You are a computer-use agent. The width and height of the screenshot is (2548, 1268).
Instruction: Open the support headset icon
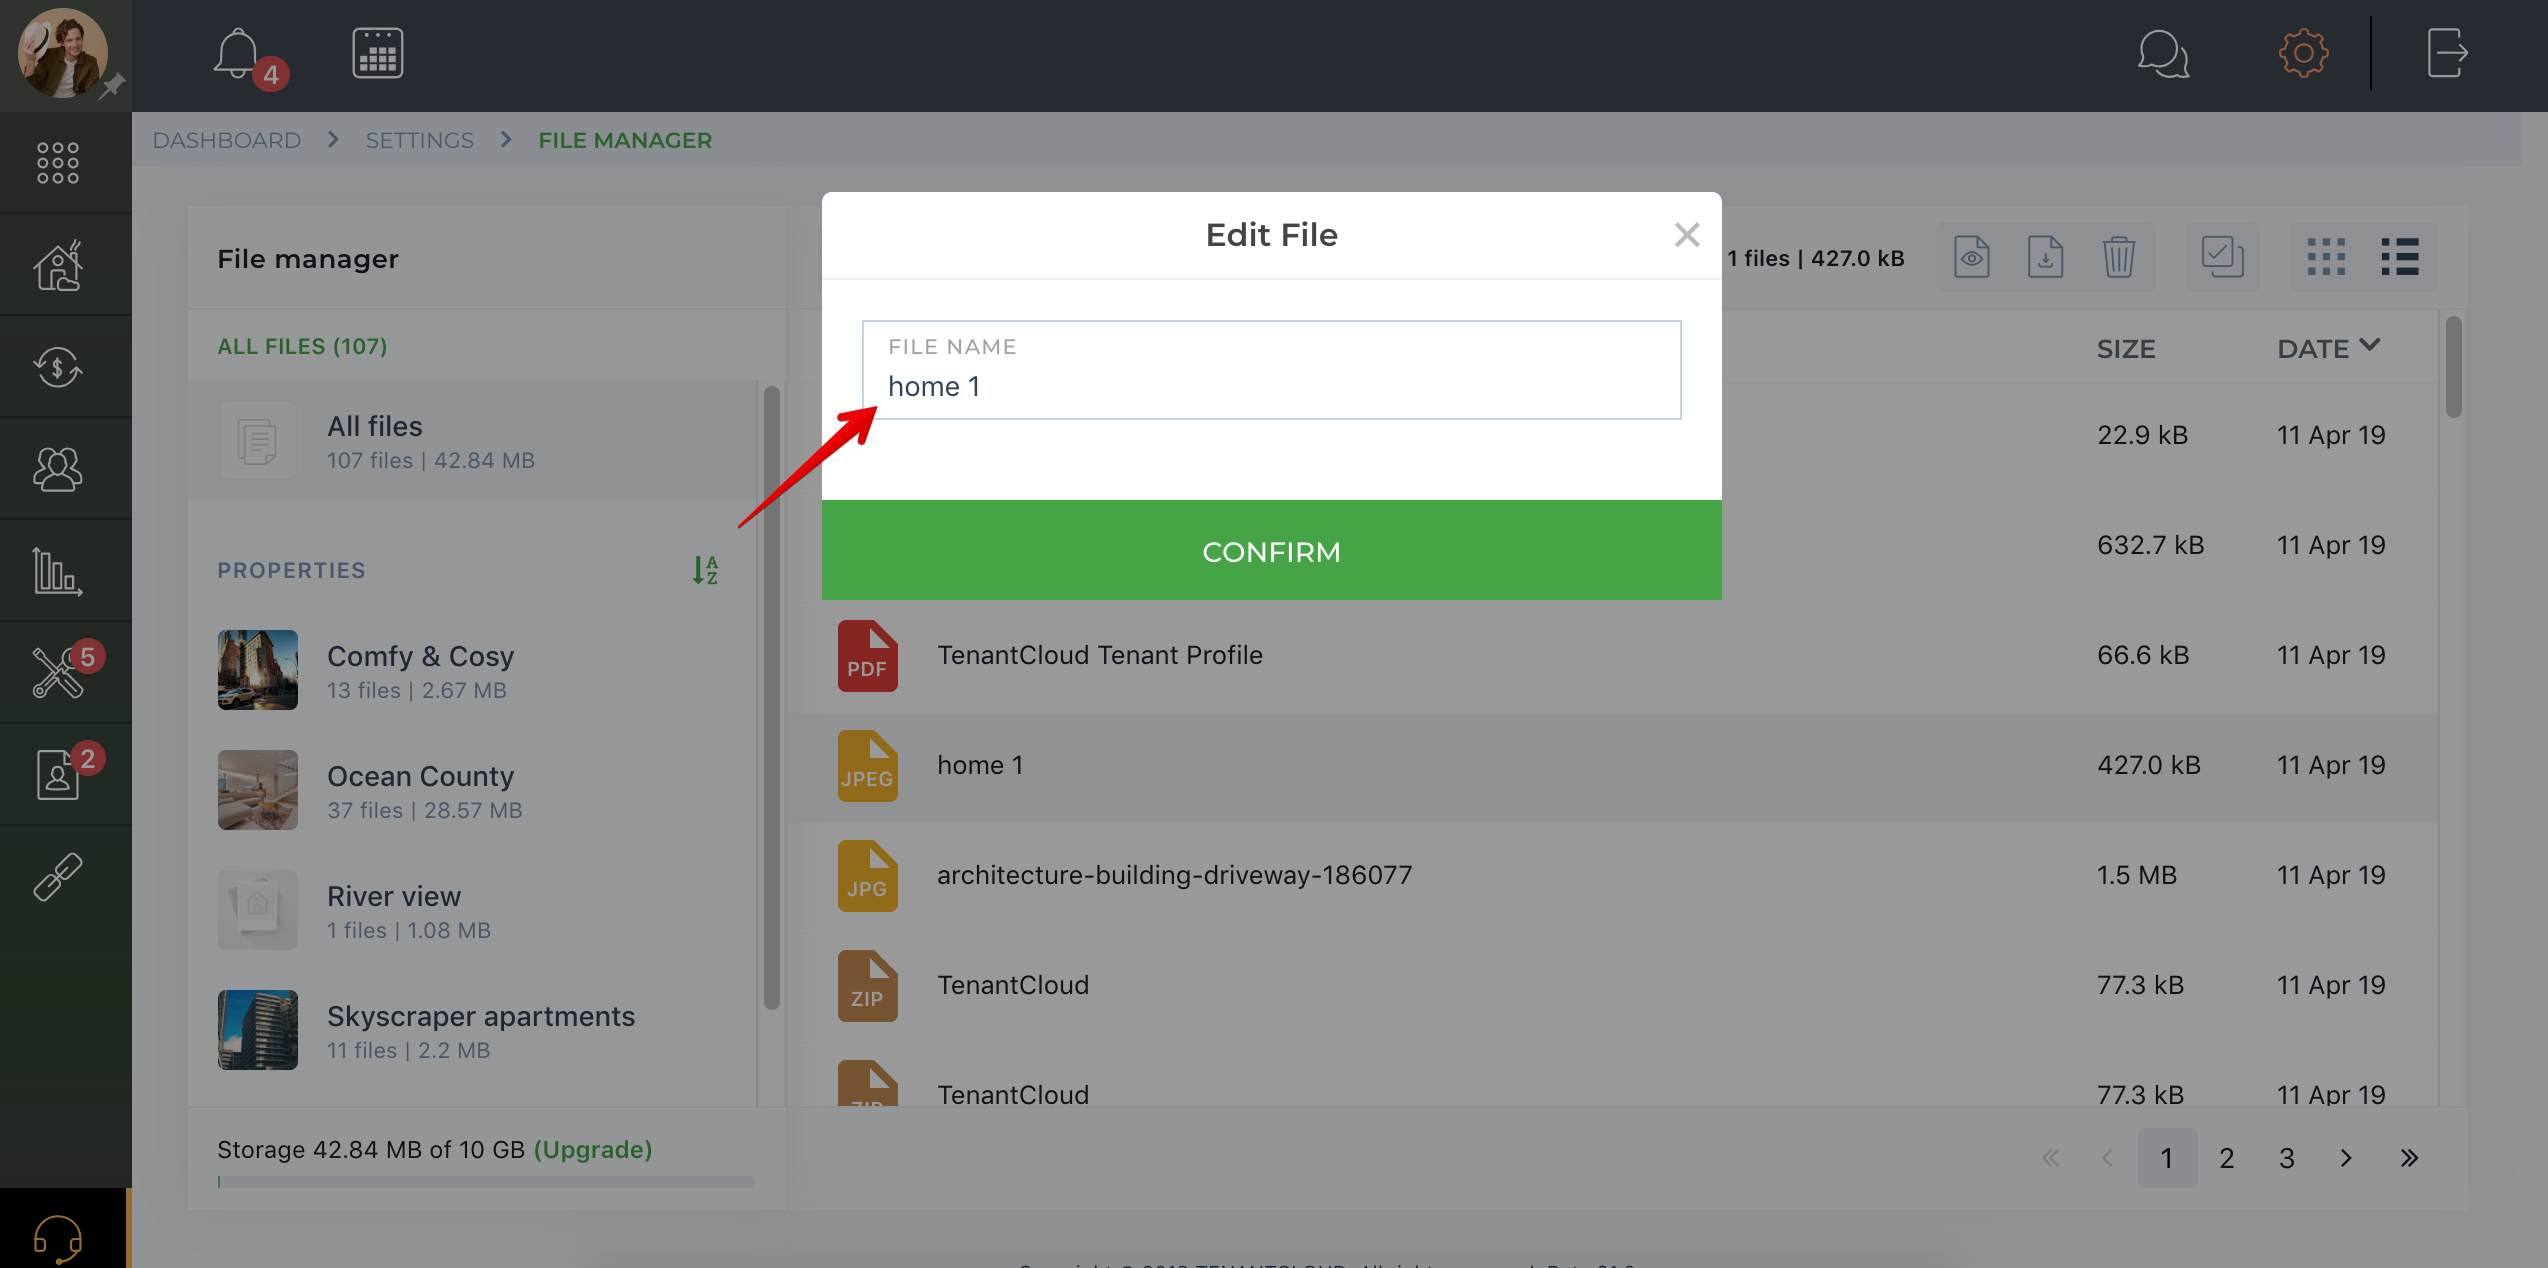(58, 1239)
